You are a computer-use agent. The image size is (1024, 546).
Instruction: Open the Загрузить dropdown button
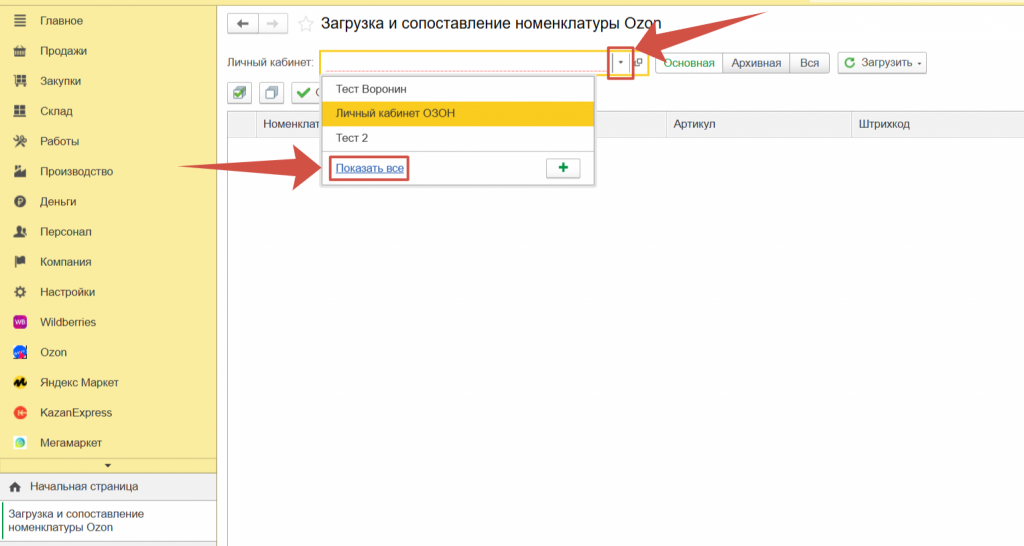(883, 63)
